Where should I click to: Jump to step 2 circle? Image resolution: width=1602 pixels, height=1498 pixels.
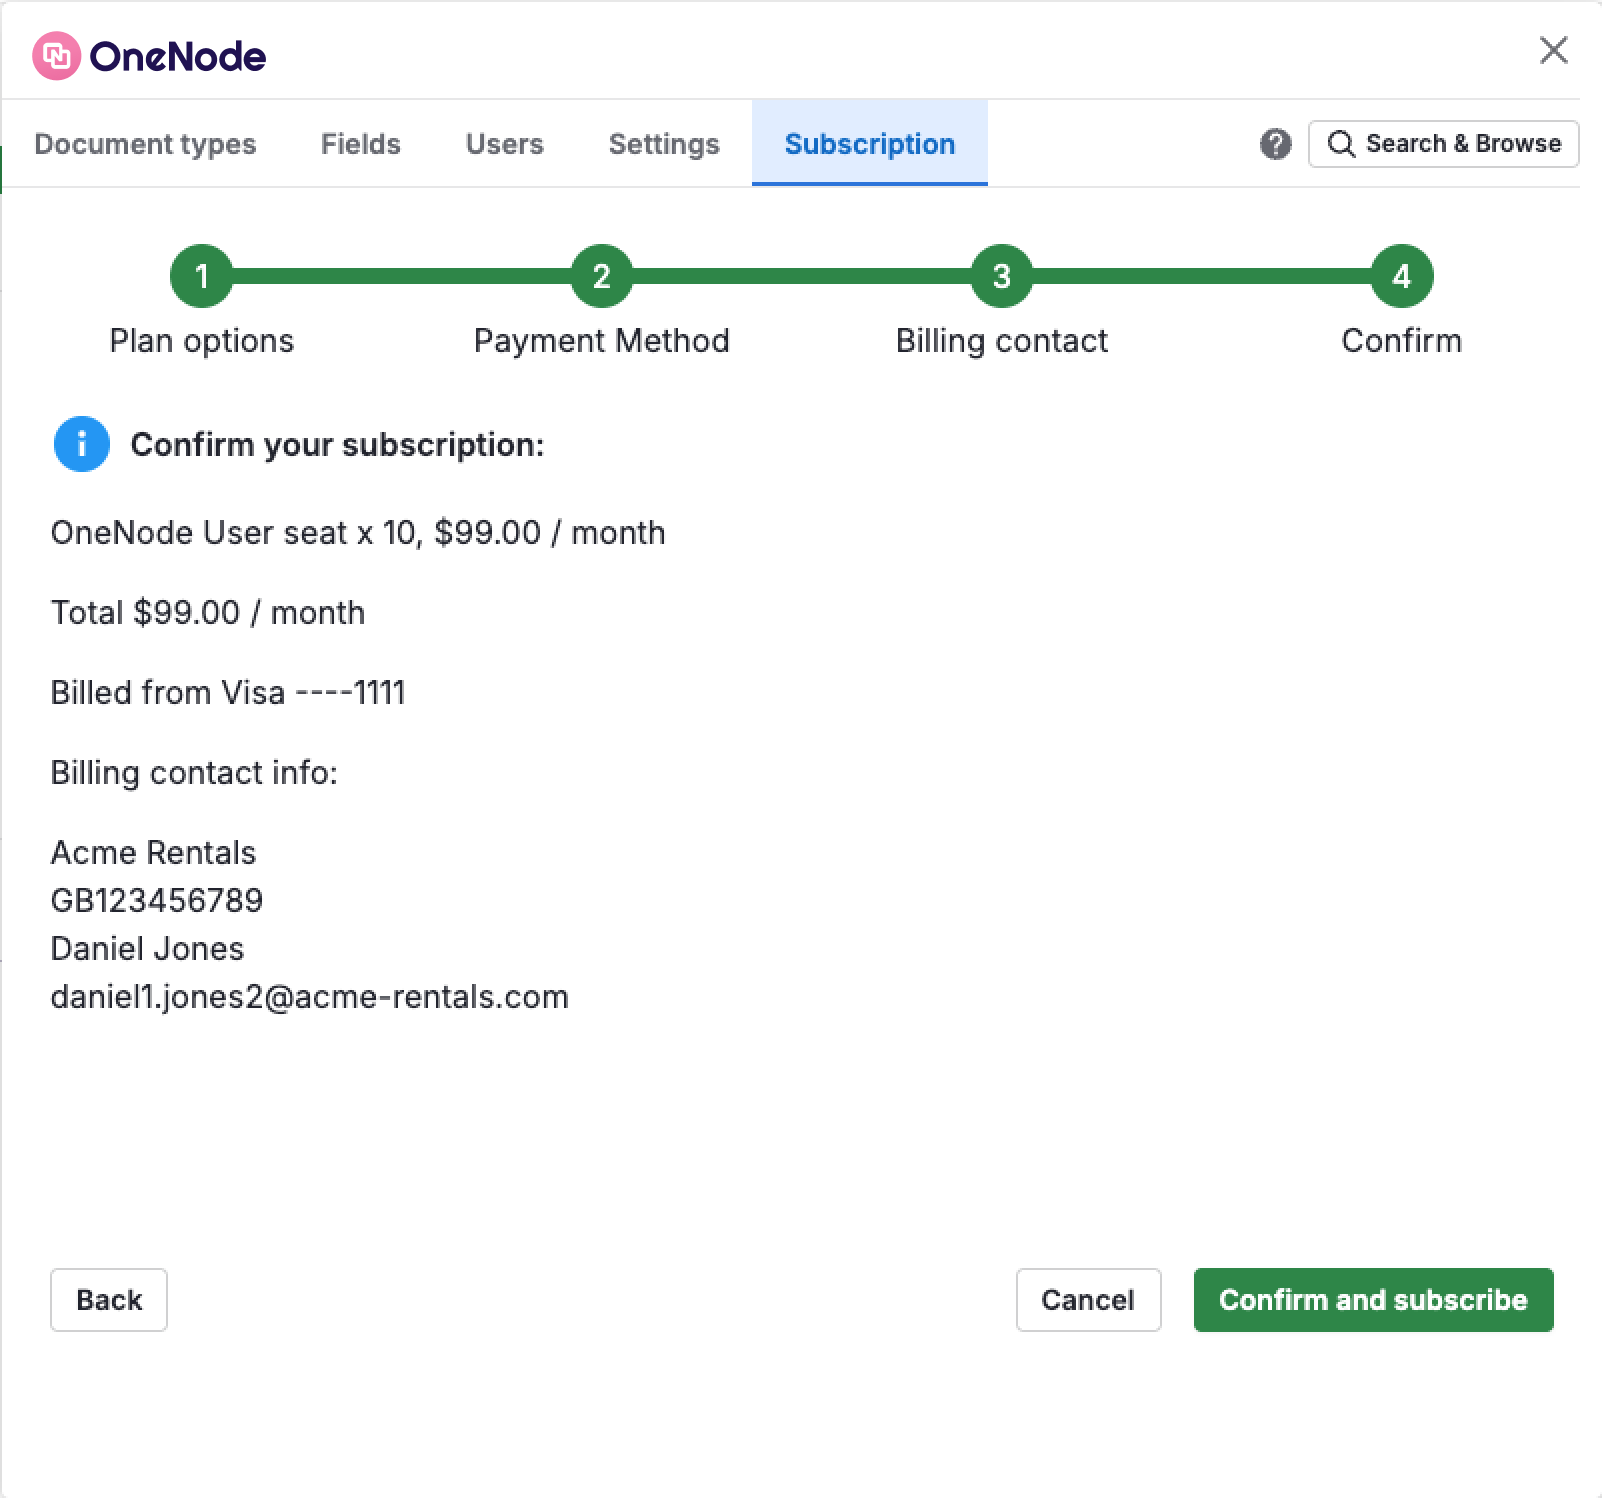[601, 276]
